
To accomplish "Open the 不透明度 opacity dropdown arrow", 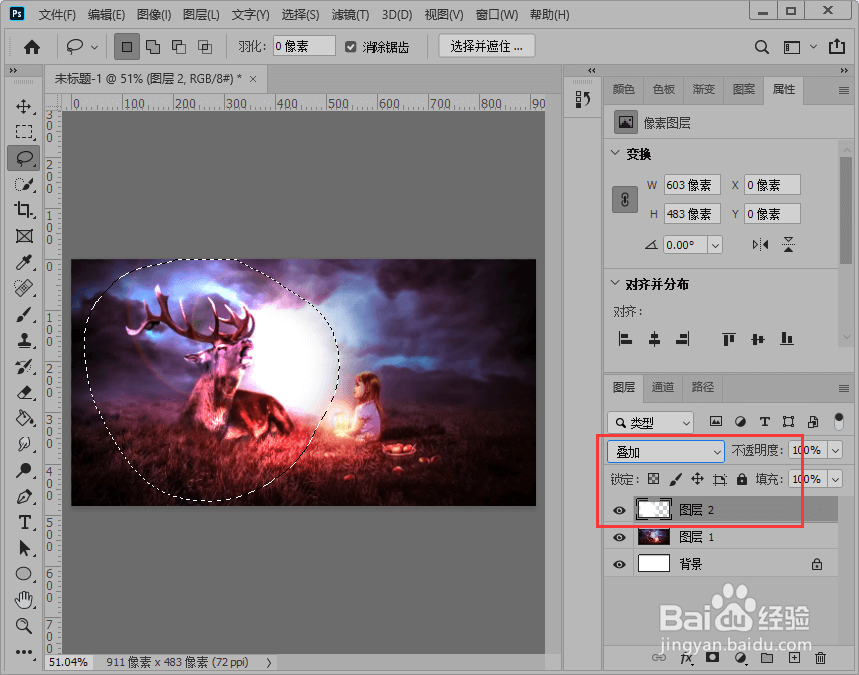I will point(835,450).
